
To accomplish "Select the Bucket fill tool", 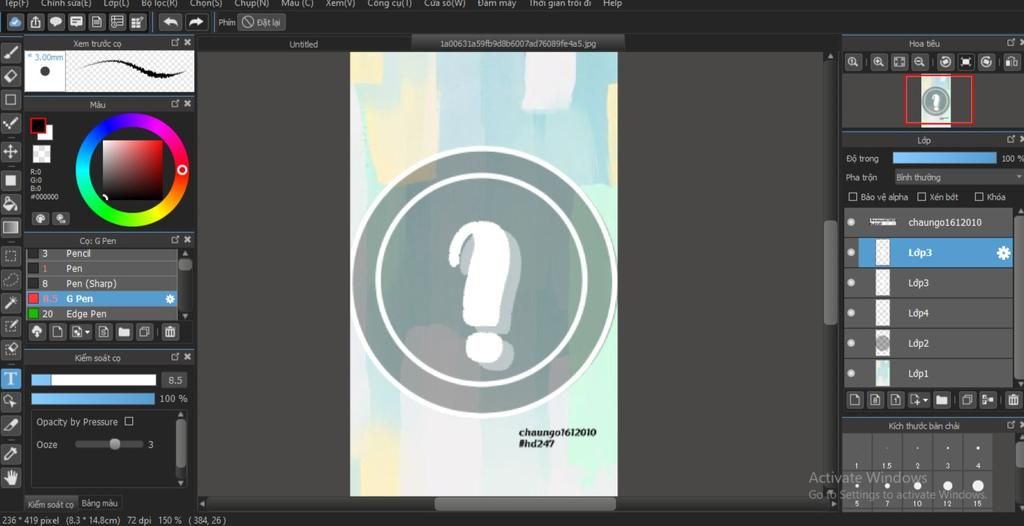I will [x=11, y=203].
